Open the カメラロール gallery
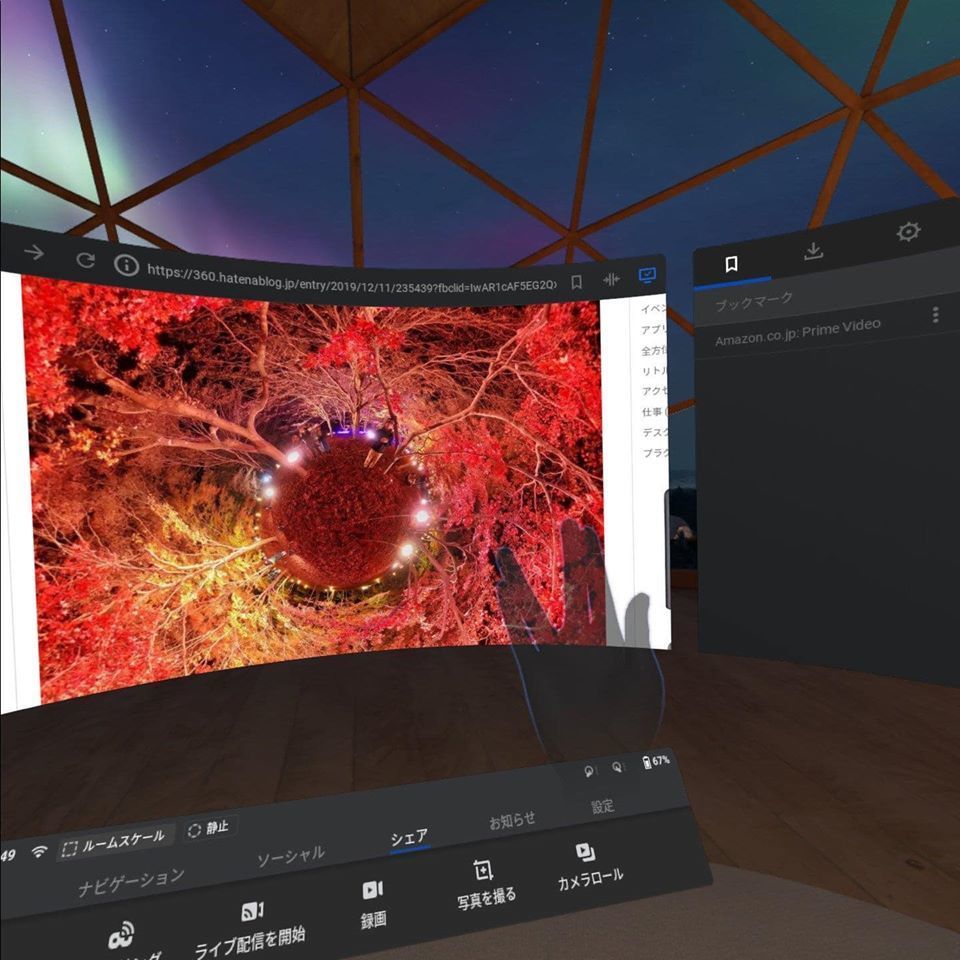 [x=590, y=866]
